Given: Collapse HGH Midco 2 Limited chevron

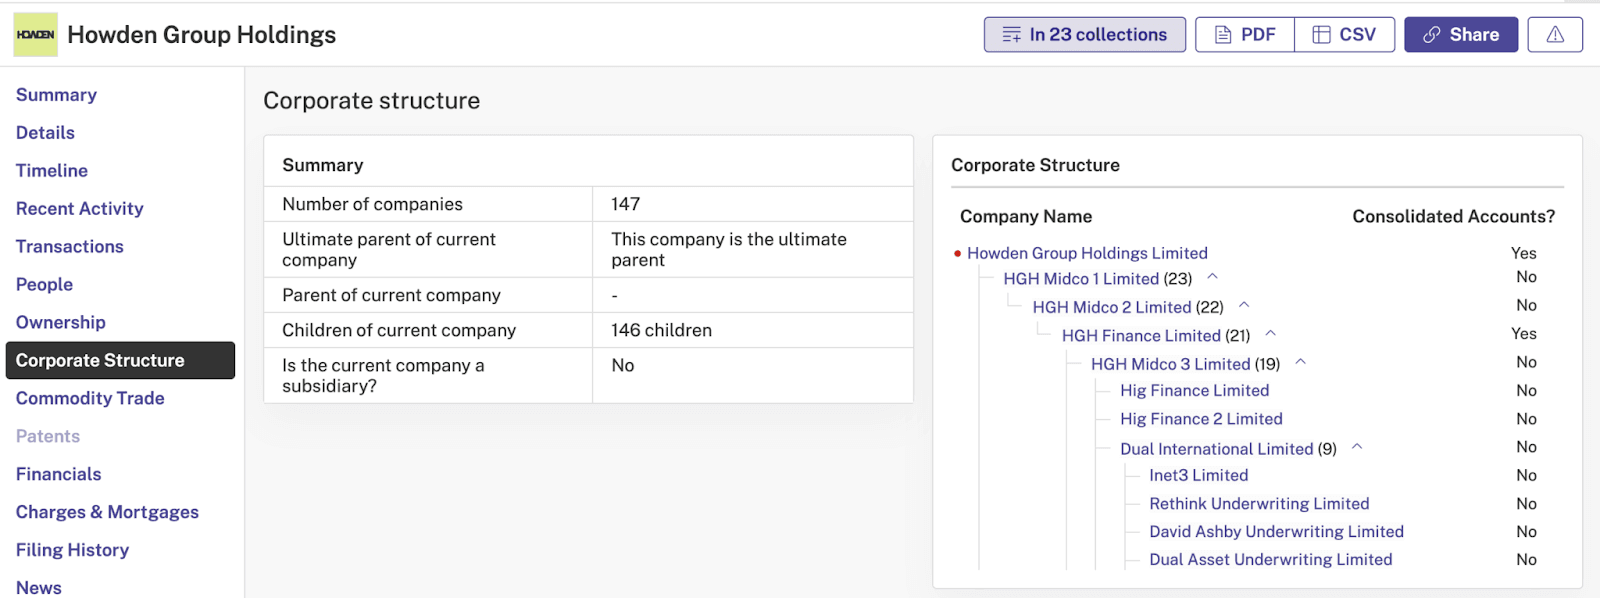Looking at the screenshot, I should [x=1244, y=305].
